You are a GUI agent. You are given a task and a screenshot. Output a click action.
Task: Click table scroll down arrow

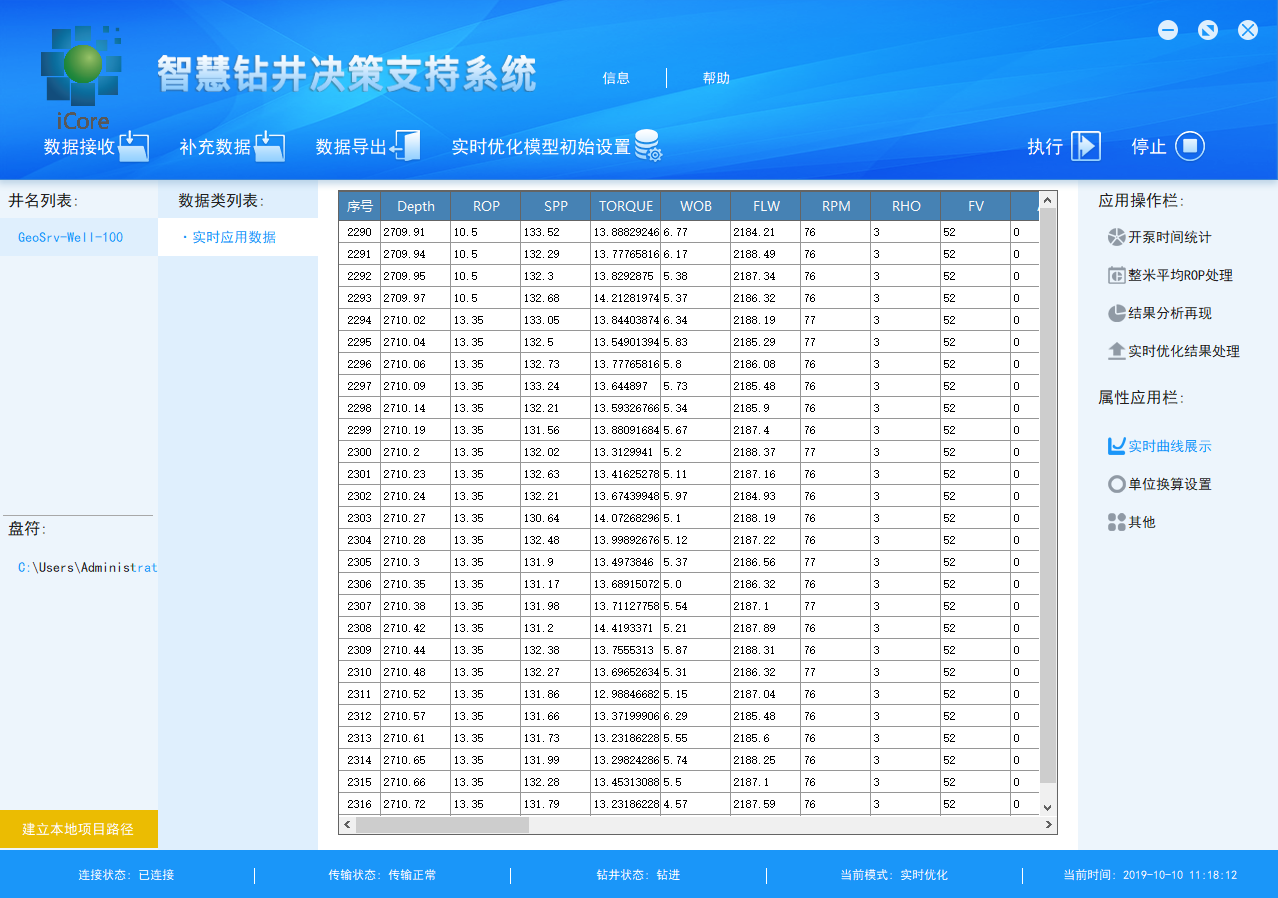tap(1048, 807)
